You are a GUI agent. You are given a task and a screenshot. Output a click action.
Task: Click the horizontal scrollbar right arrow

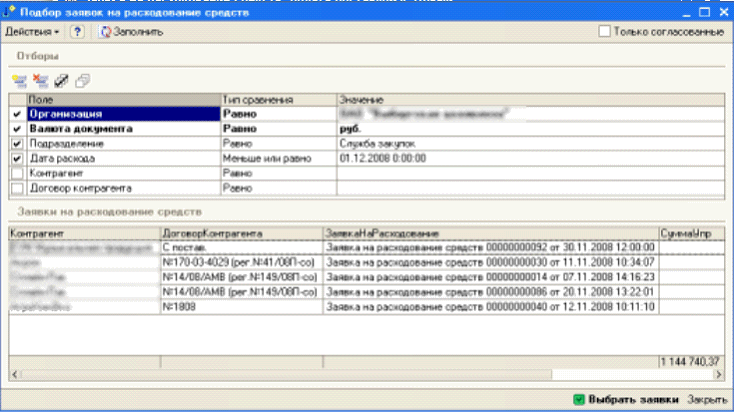[x=719, y=375]
